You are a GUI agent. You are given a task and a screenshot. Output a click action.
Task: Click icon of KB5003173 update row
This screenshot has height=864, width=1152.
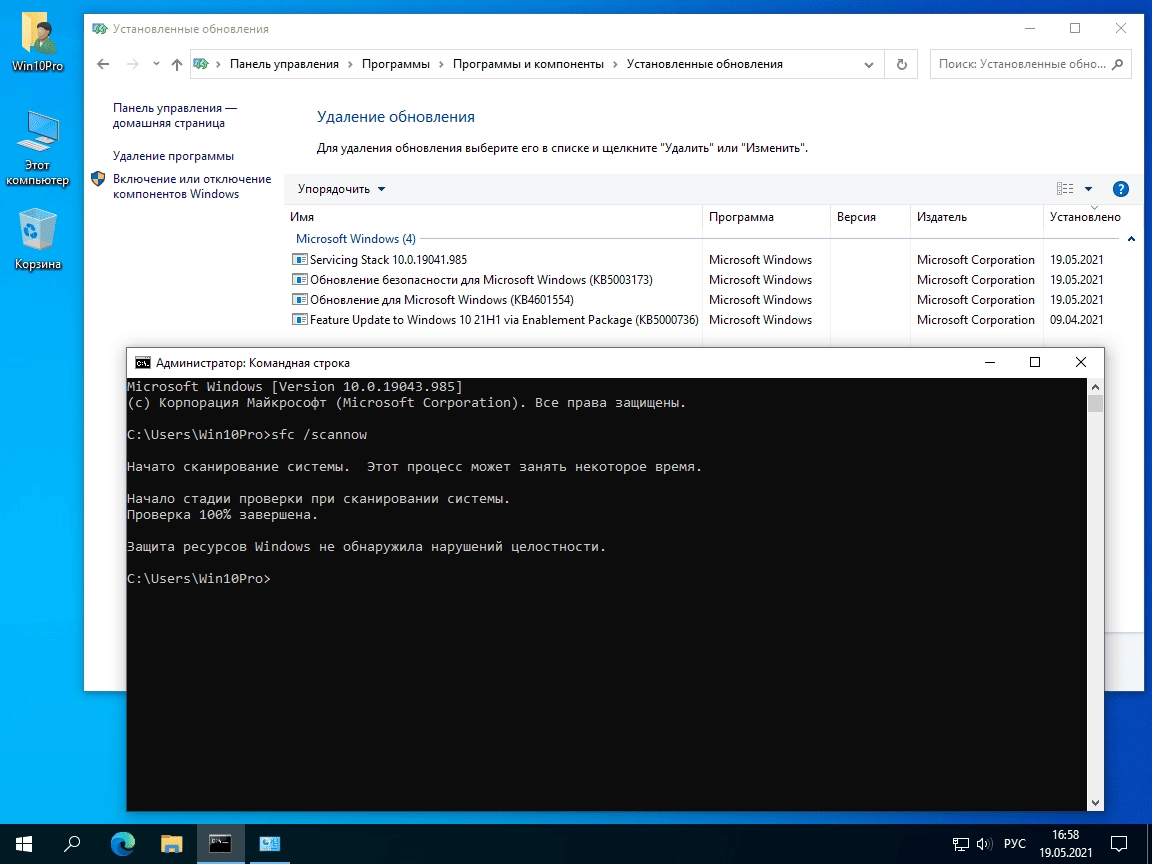[x=299, y=279]
